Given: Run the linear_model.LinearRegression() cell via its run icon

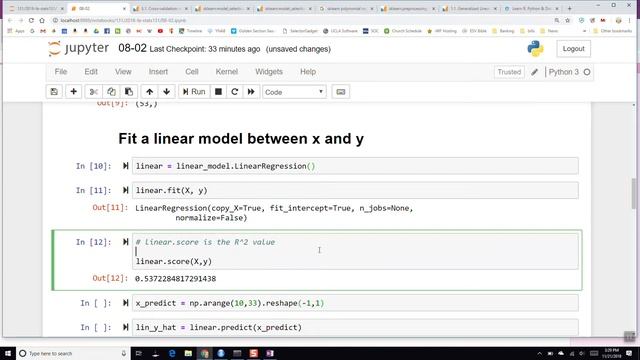Looking at the screenshot, I should [x=125, y=166].
